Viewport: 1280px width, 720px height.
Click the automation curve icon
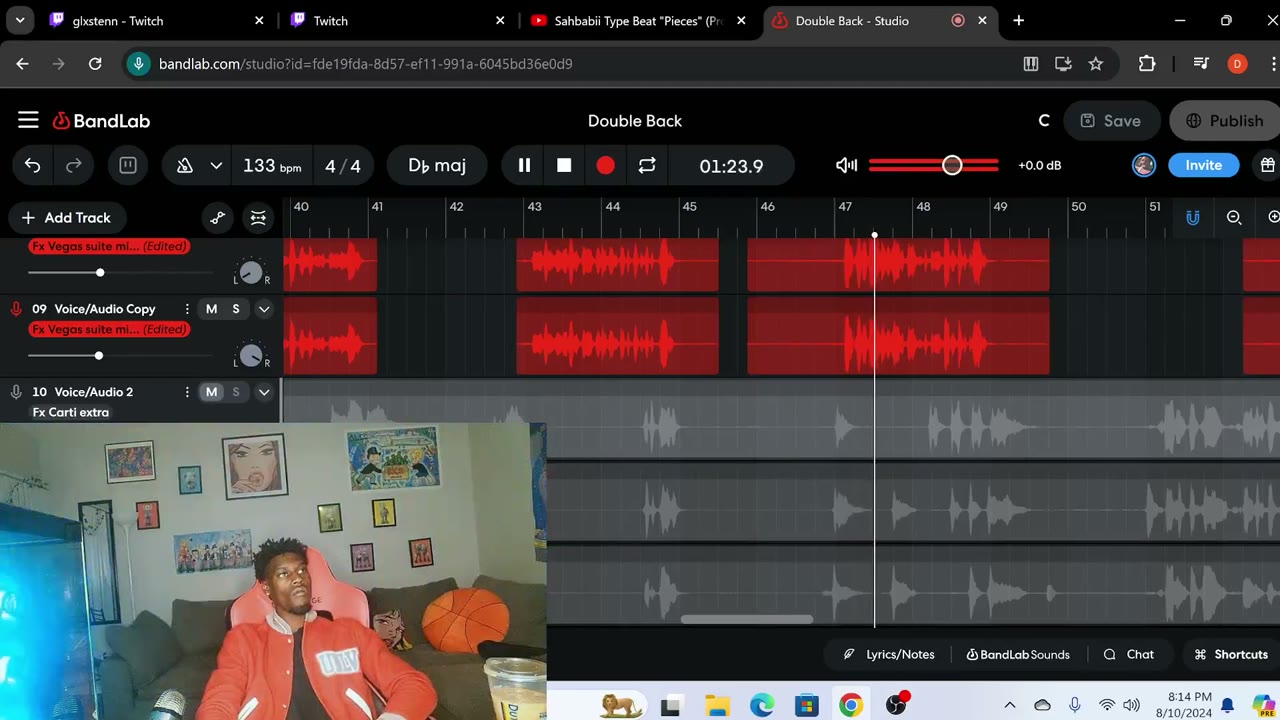(x=218, y=218)
